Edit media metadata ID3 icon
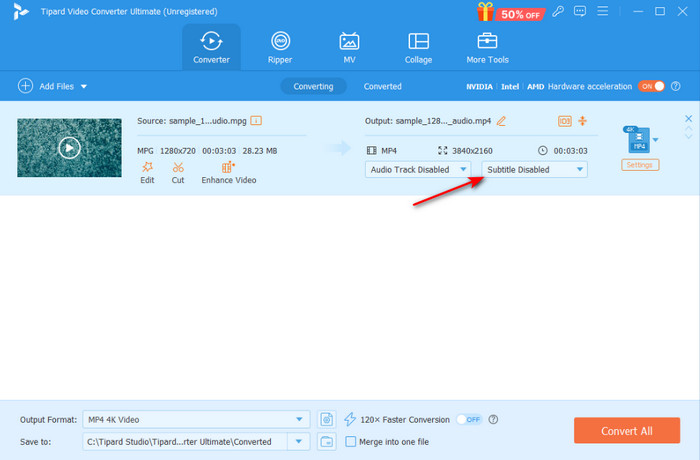 (x=565, y=121)
